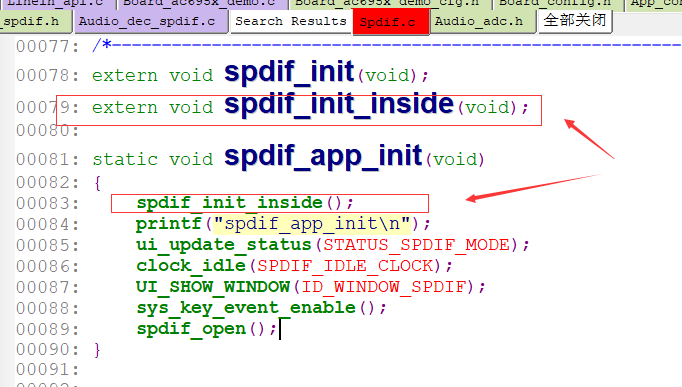
Task: Open the Audio_dec_spdif.c tab
Action: 150,21
